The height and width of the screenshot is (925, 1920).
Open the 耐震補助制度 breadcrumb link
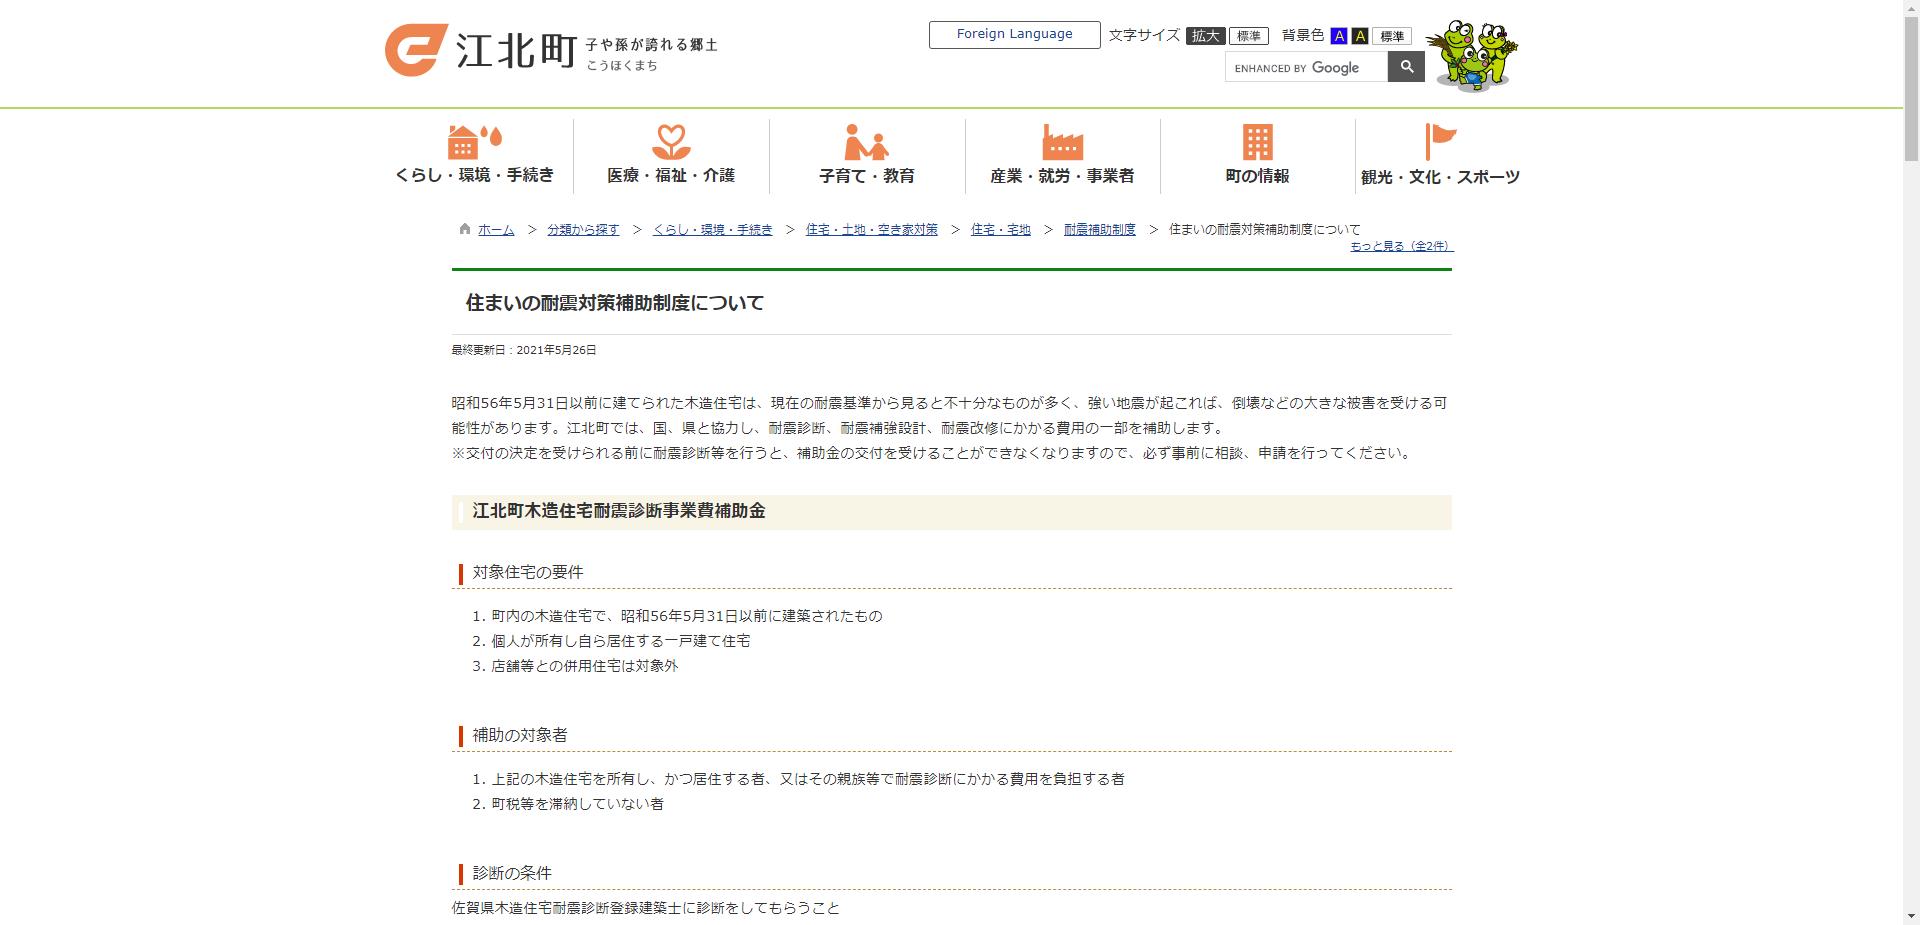coord(1098,228)
